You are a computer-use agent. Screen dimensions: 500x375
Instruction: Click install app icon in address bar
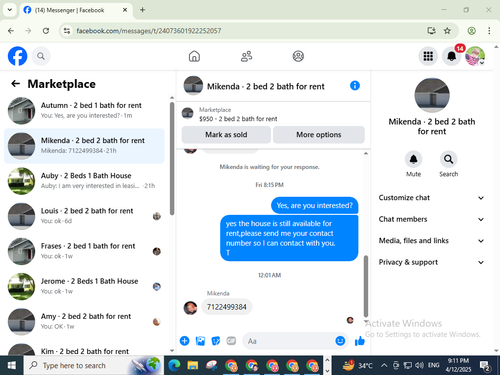(431, 31)
